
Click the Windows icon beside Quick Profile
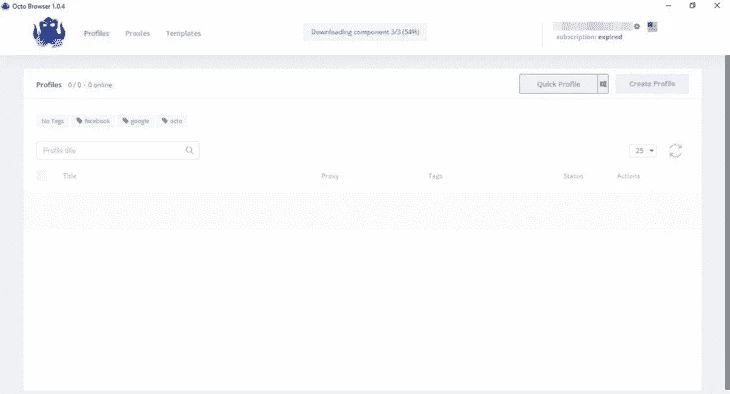point(603,84)
